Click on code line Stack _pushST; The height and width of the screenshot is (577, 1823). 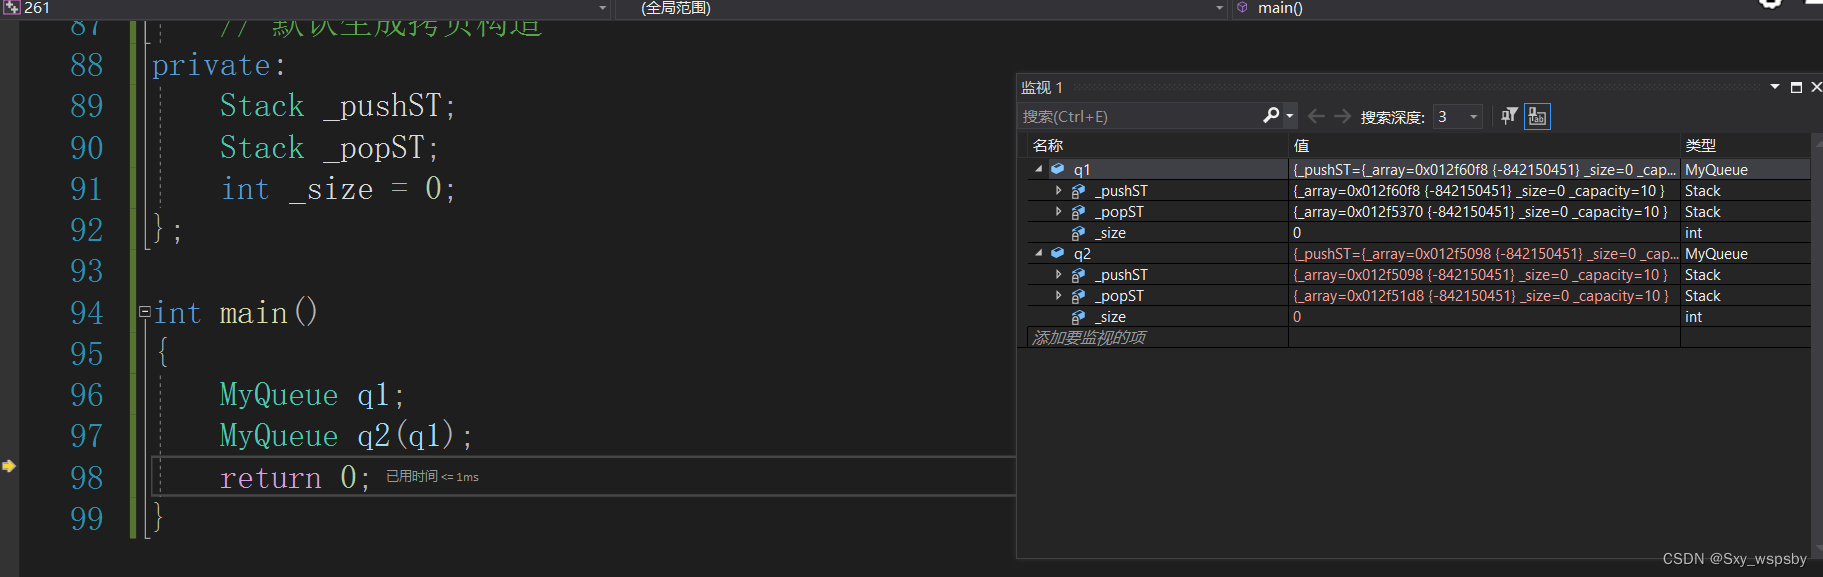(338, 106)
